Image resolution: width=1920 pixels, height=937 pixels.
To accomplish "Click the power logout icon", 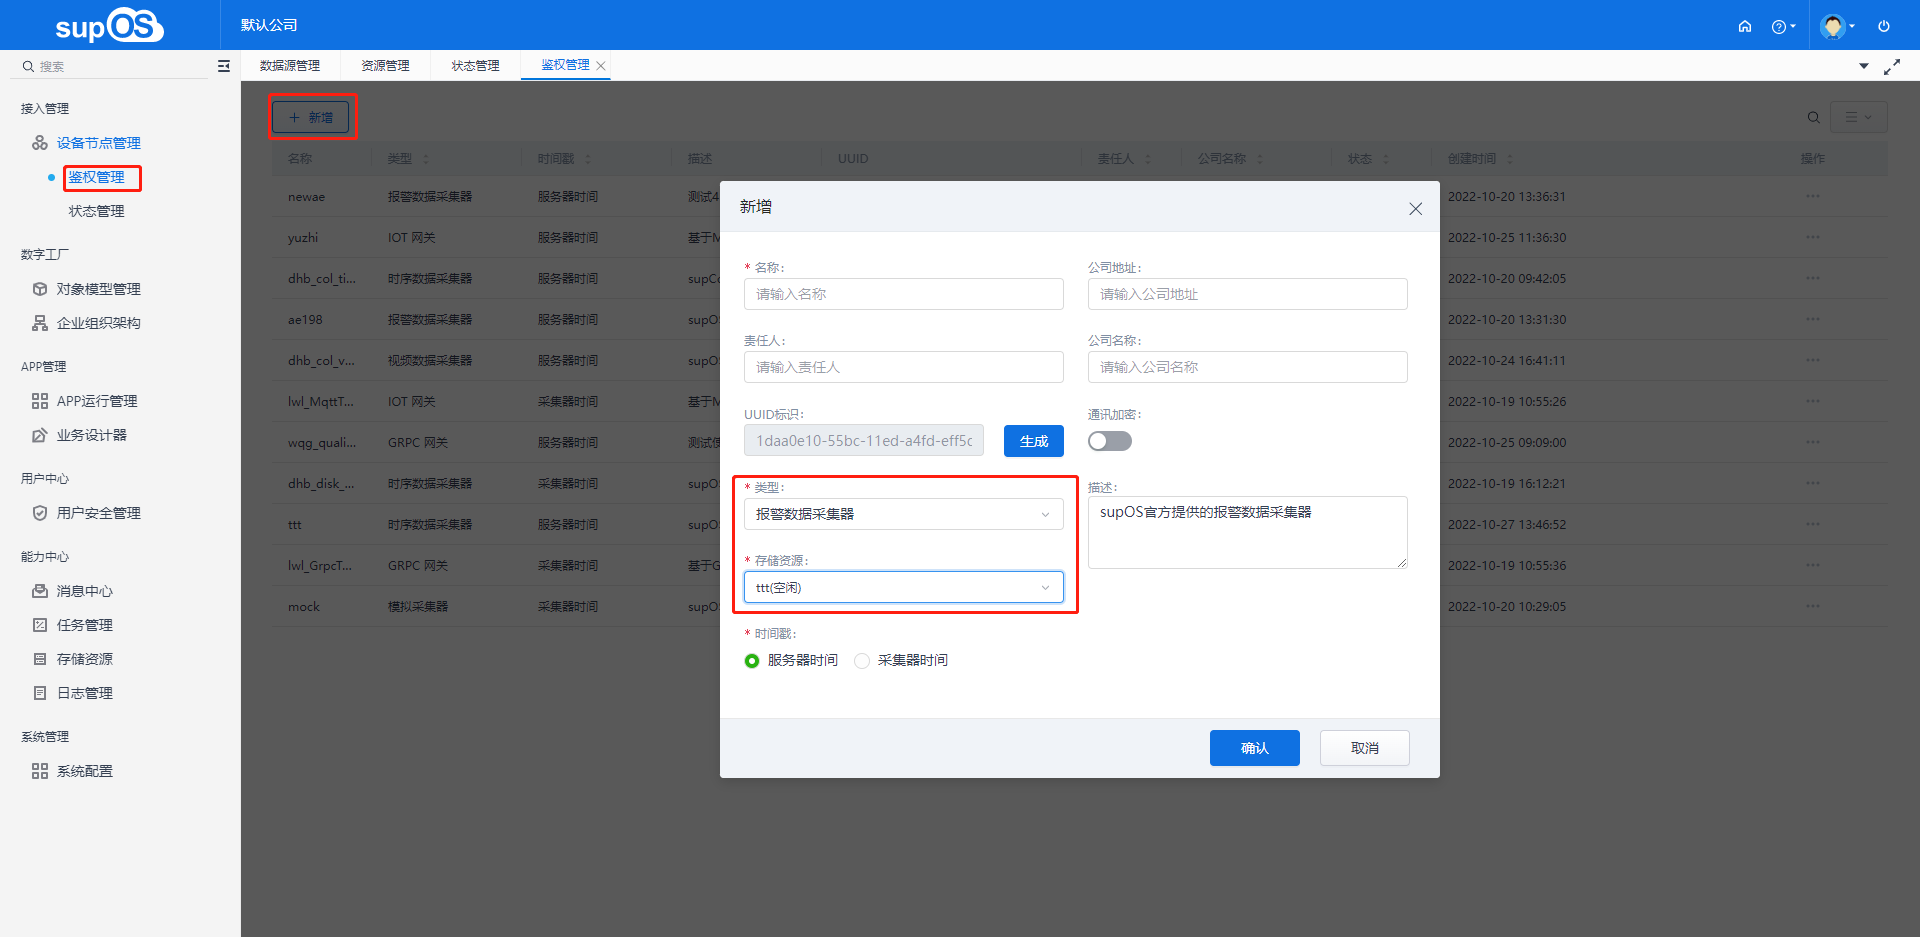I will [1884, 27].
